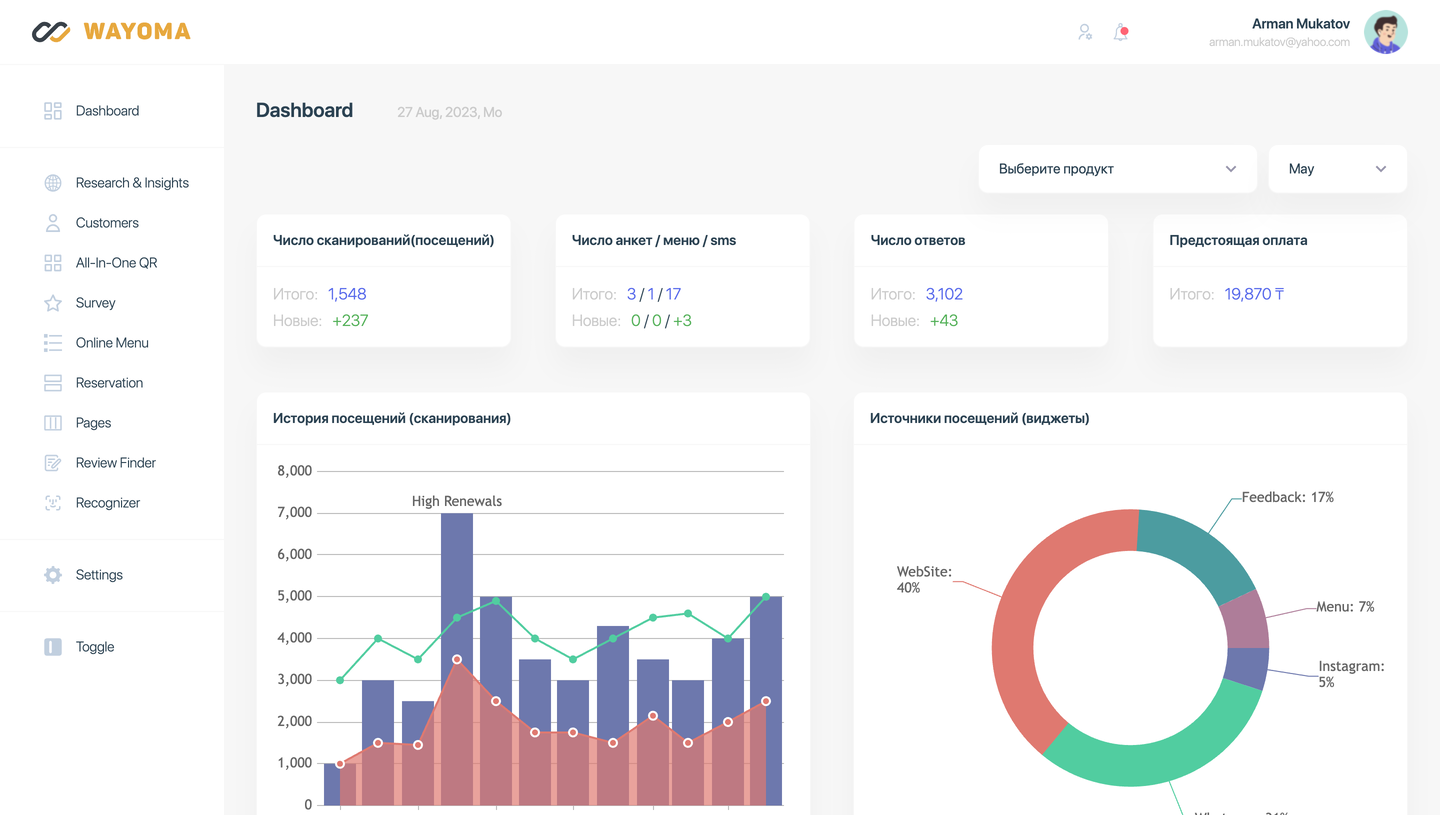Click the date '27 Aug, 2023, Mo'
Image resolution: width=1440 pixels, height=815 pixels.
(x=449, y=112)
